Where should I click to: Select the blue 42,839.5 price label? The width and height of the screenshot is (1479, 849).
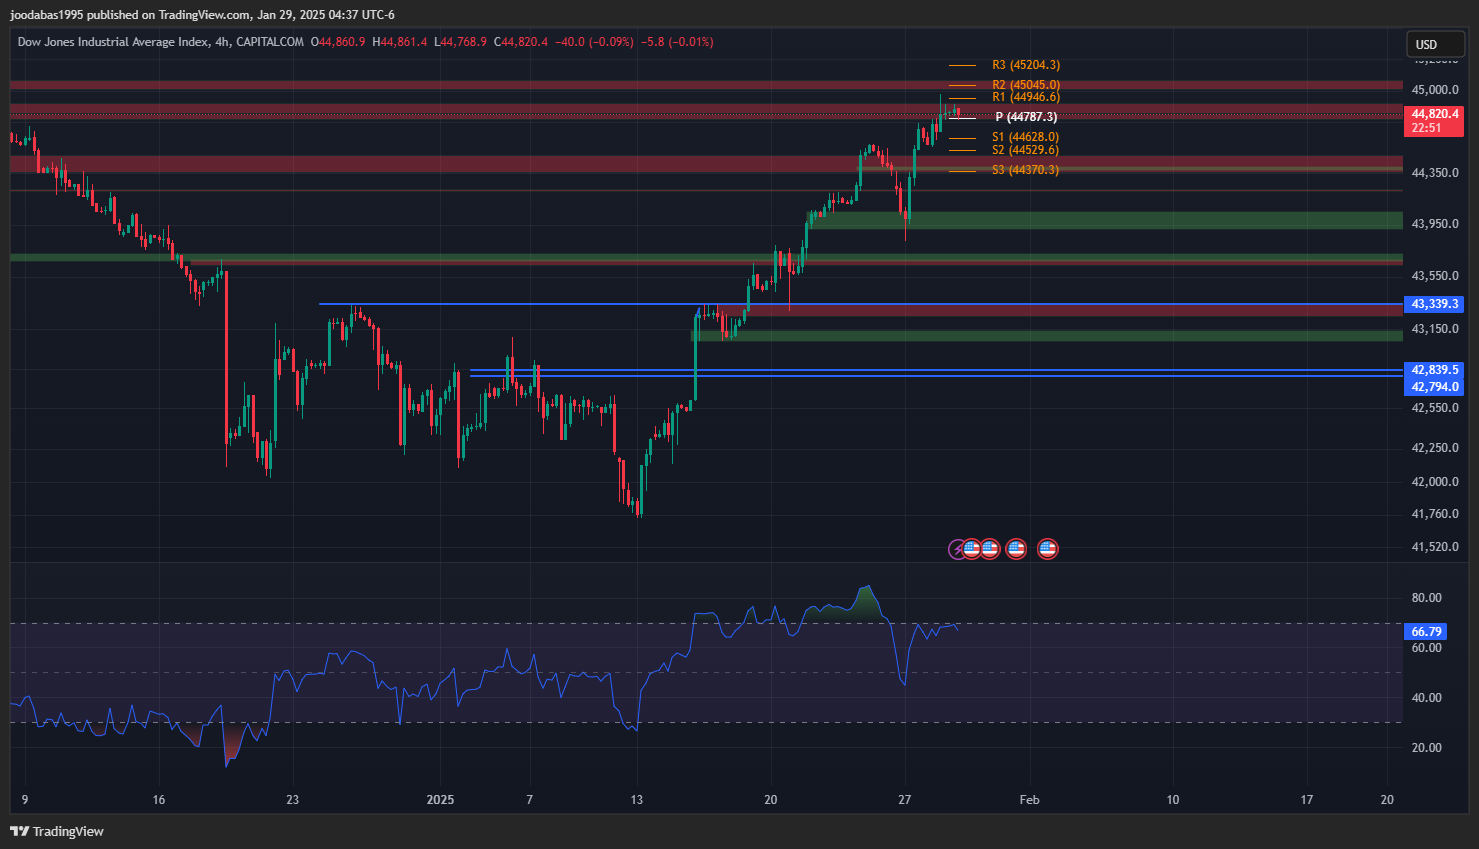[1434, 370]
